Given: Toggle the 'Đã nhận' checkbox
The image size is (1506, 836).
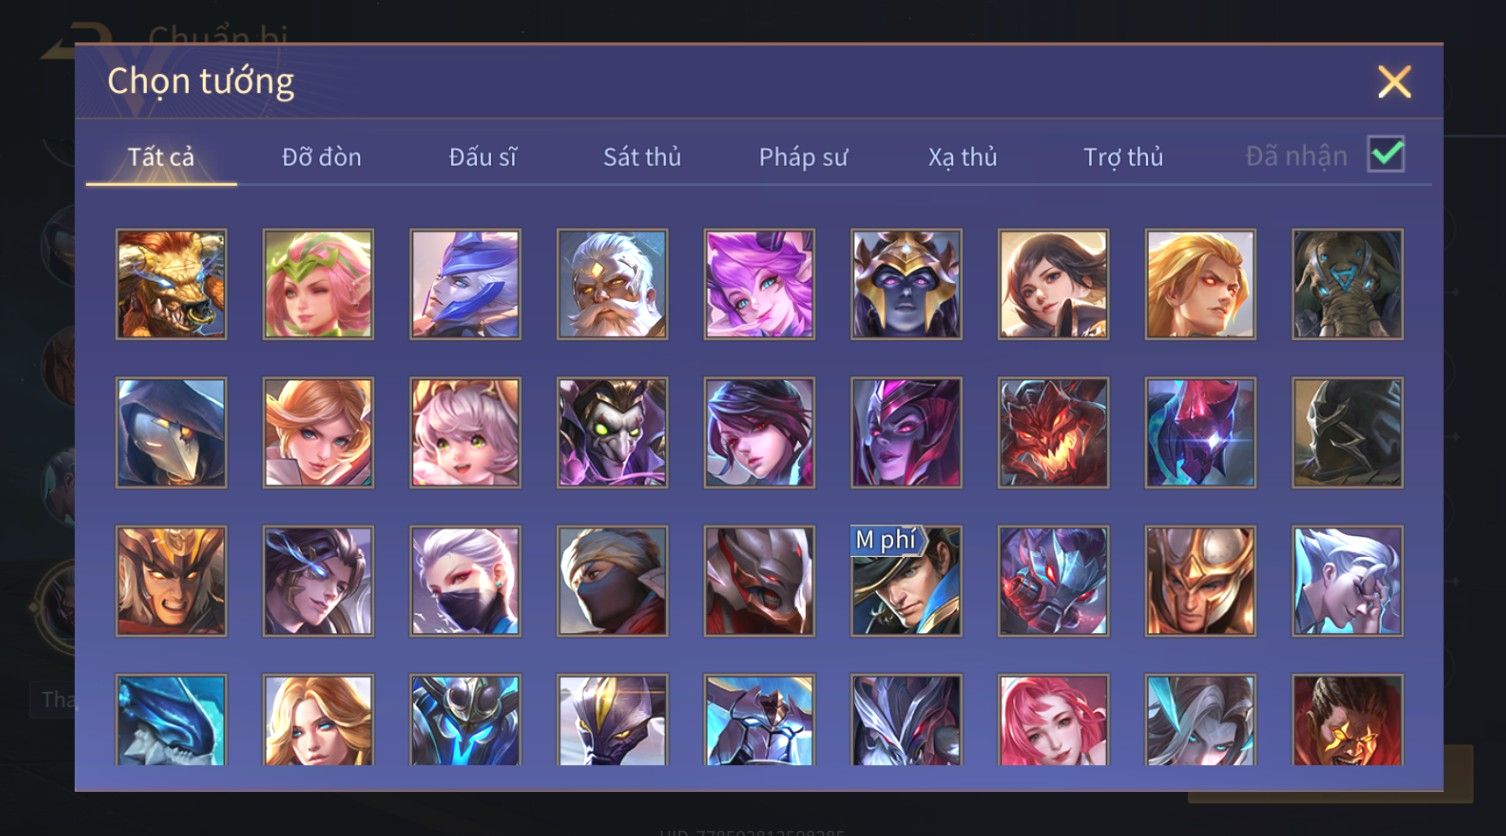Looking at the screenshot, I should tap(1386, 155).
